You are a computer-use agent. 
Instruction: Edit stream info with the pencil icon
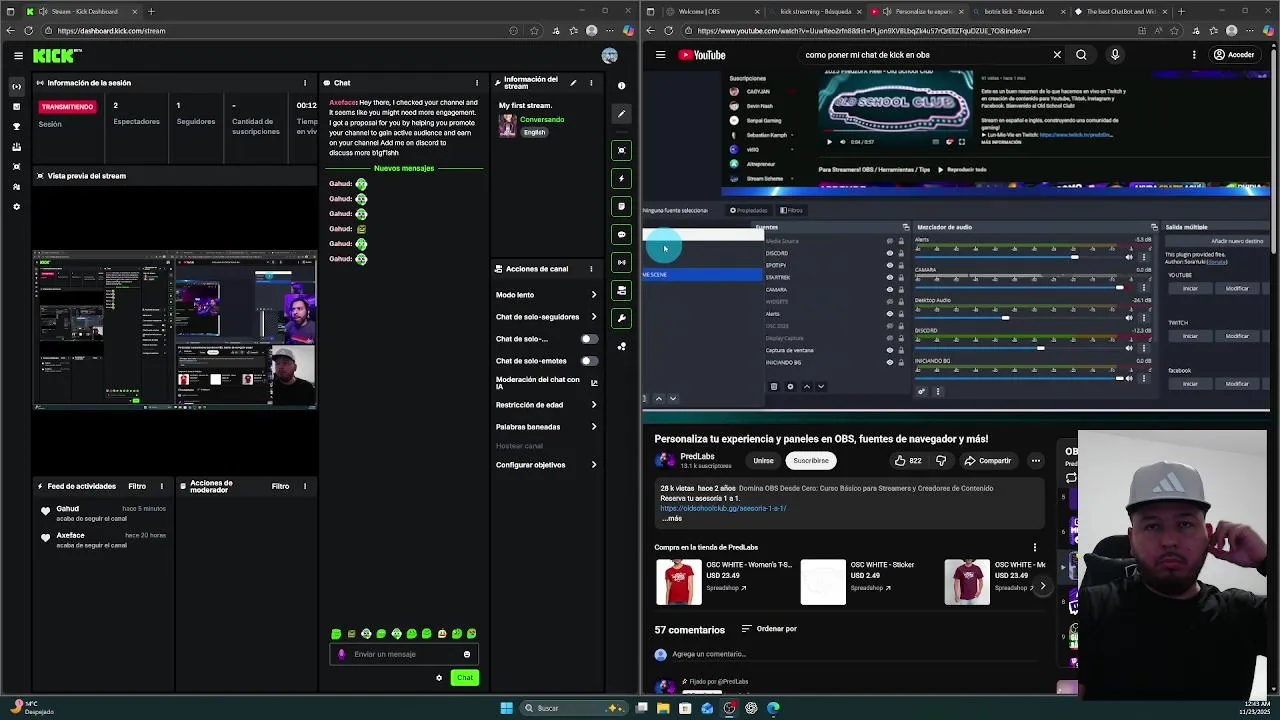[x=573, y=83]
